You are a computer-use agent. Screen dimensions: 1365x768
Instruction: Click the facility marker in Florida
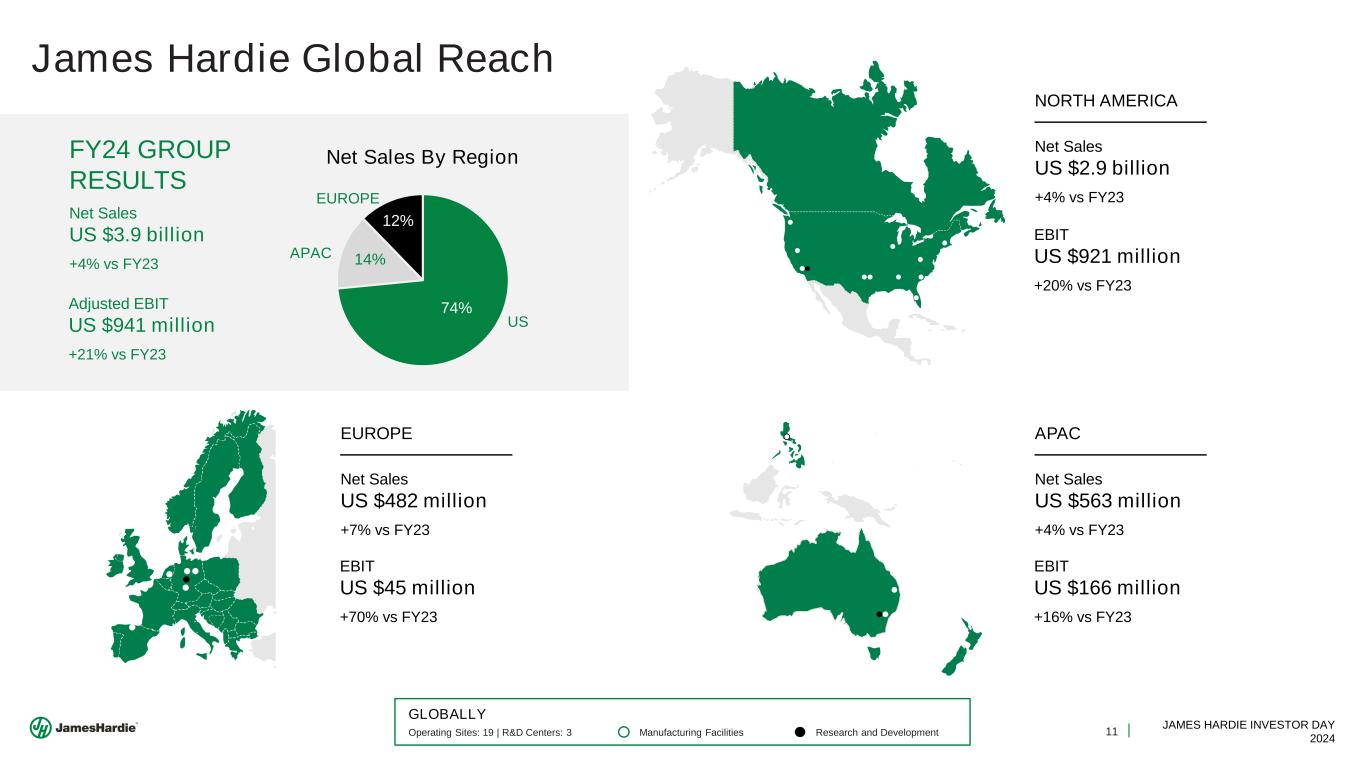(917, 295)
